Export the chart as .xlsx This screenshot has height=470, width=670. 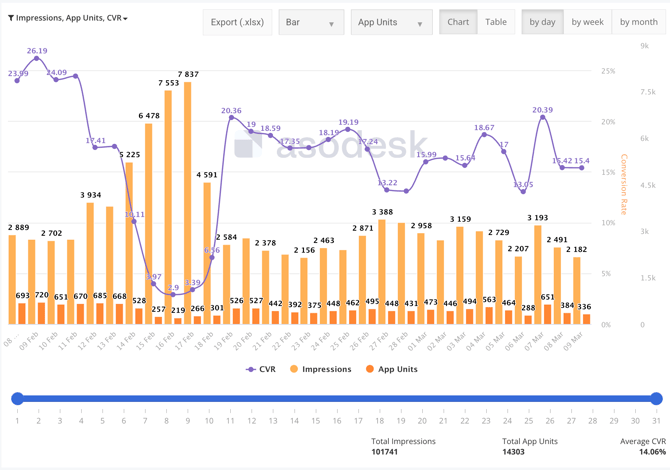pos(237,22)
